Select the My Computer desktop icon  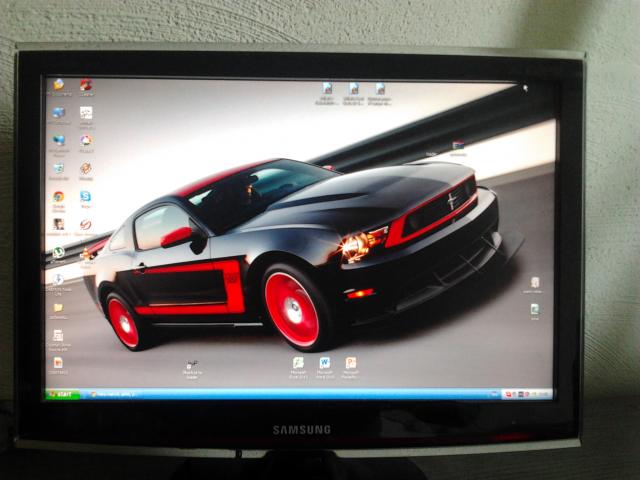(x=59, y=112)
